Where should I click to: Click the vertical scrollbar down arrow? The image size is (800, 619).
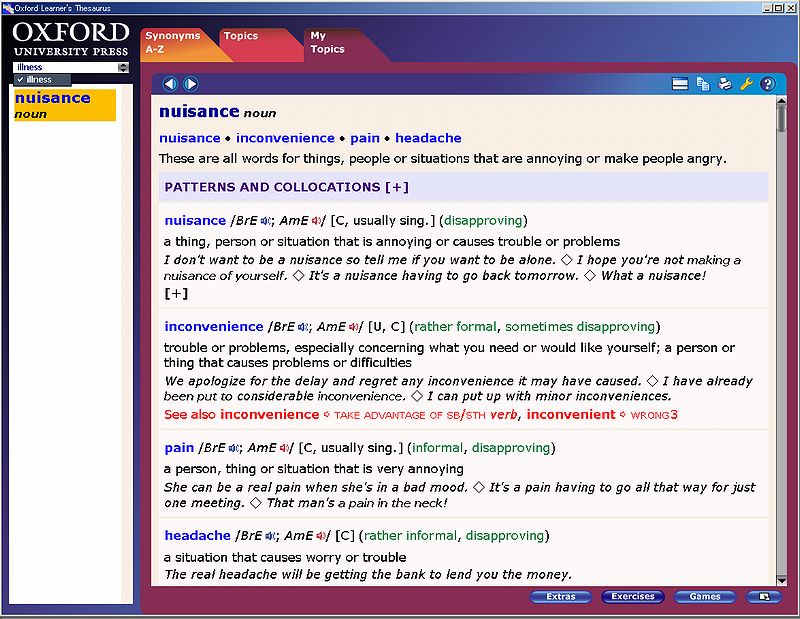(x=781, y=580)
